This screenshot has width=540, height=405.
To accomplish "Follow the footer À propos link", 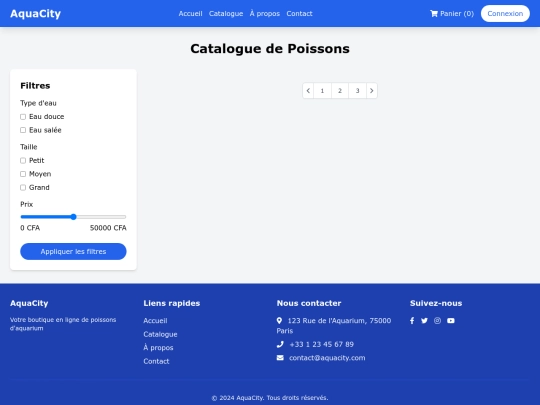I will point(158,347).
